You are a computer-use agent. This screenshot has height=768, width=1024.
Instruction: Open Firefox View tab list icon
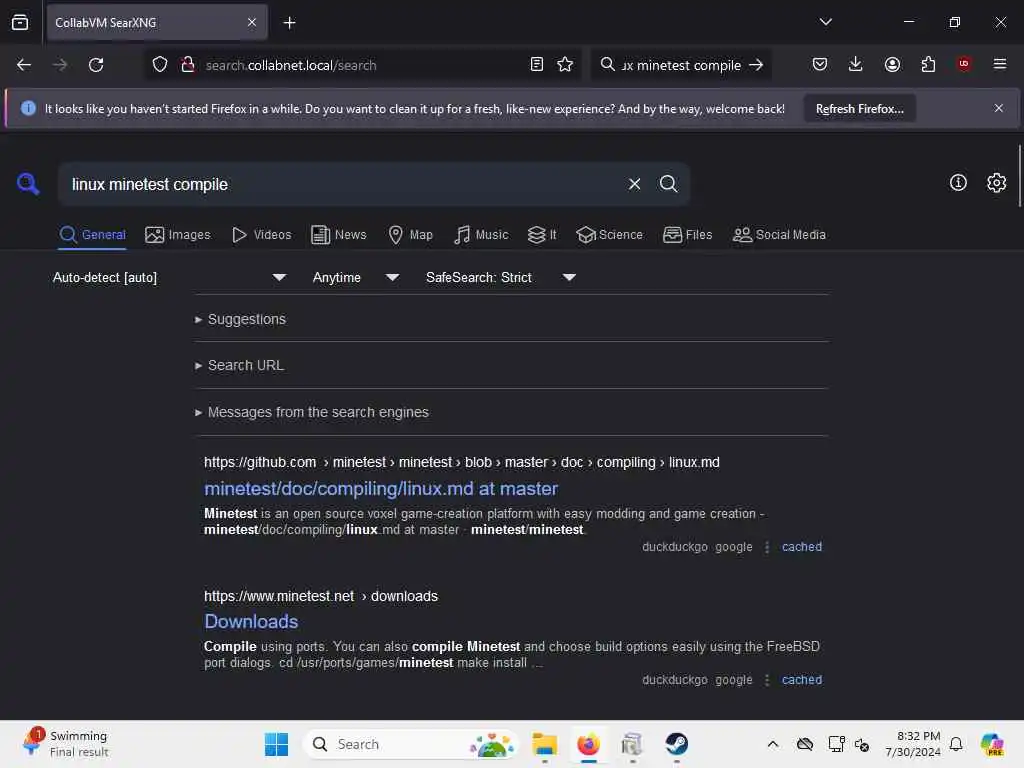20,22
